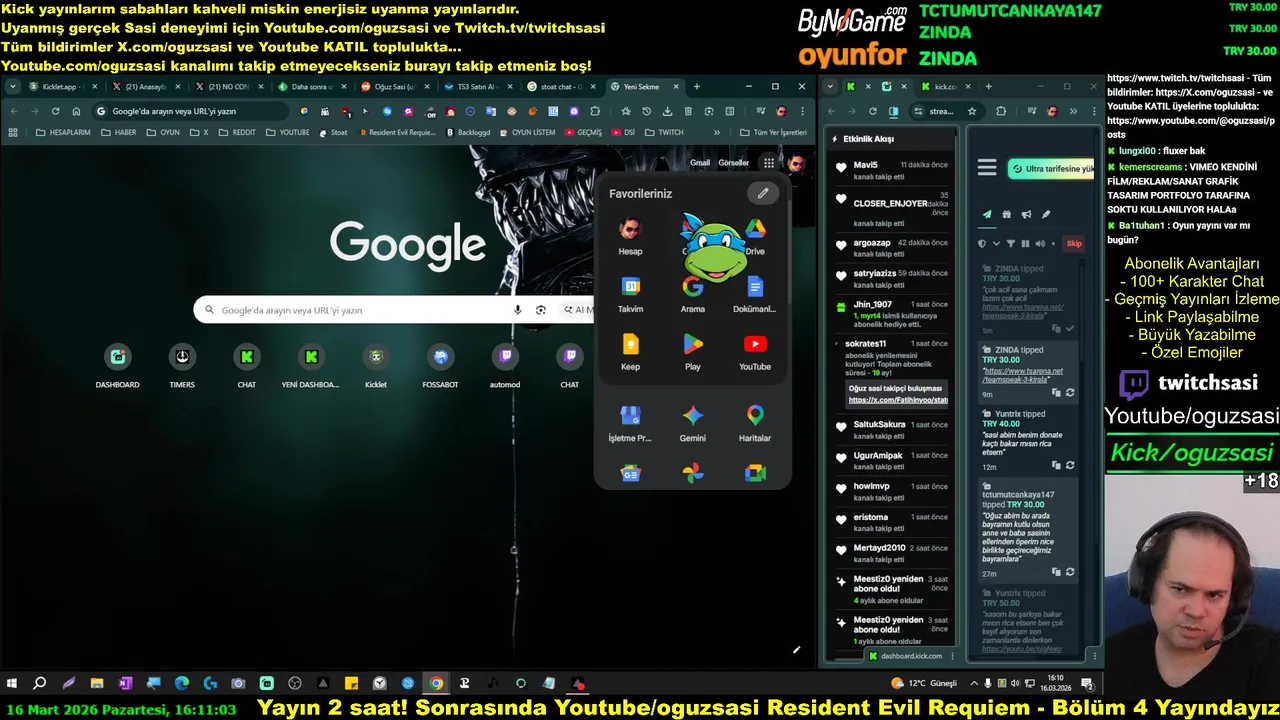Open Windows Start menu
Image resolution: width=1280 pixels, height=720 pixels.
(x=12, y=684)
